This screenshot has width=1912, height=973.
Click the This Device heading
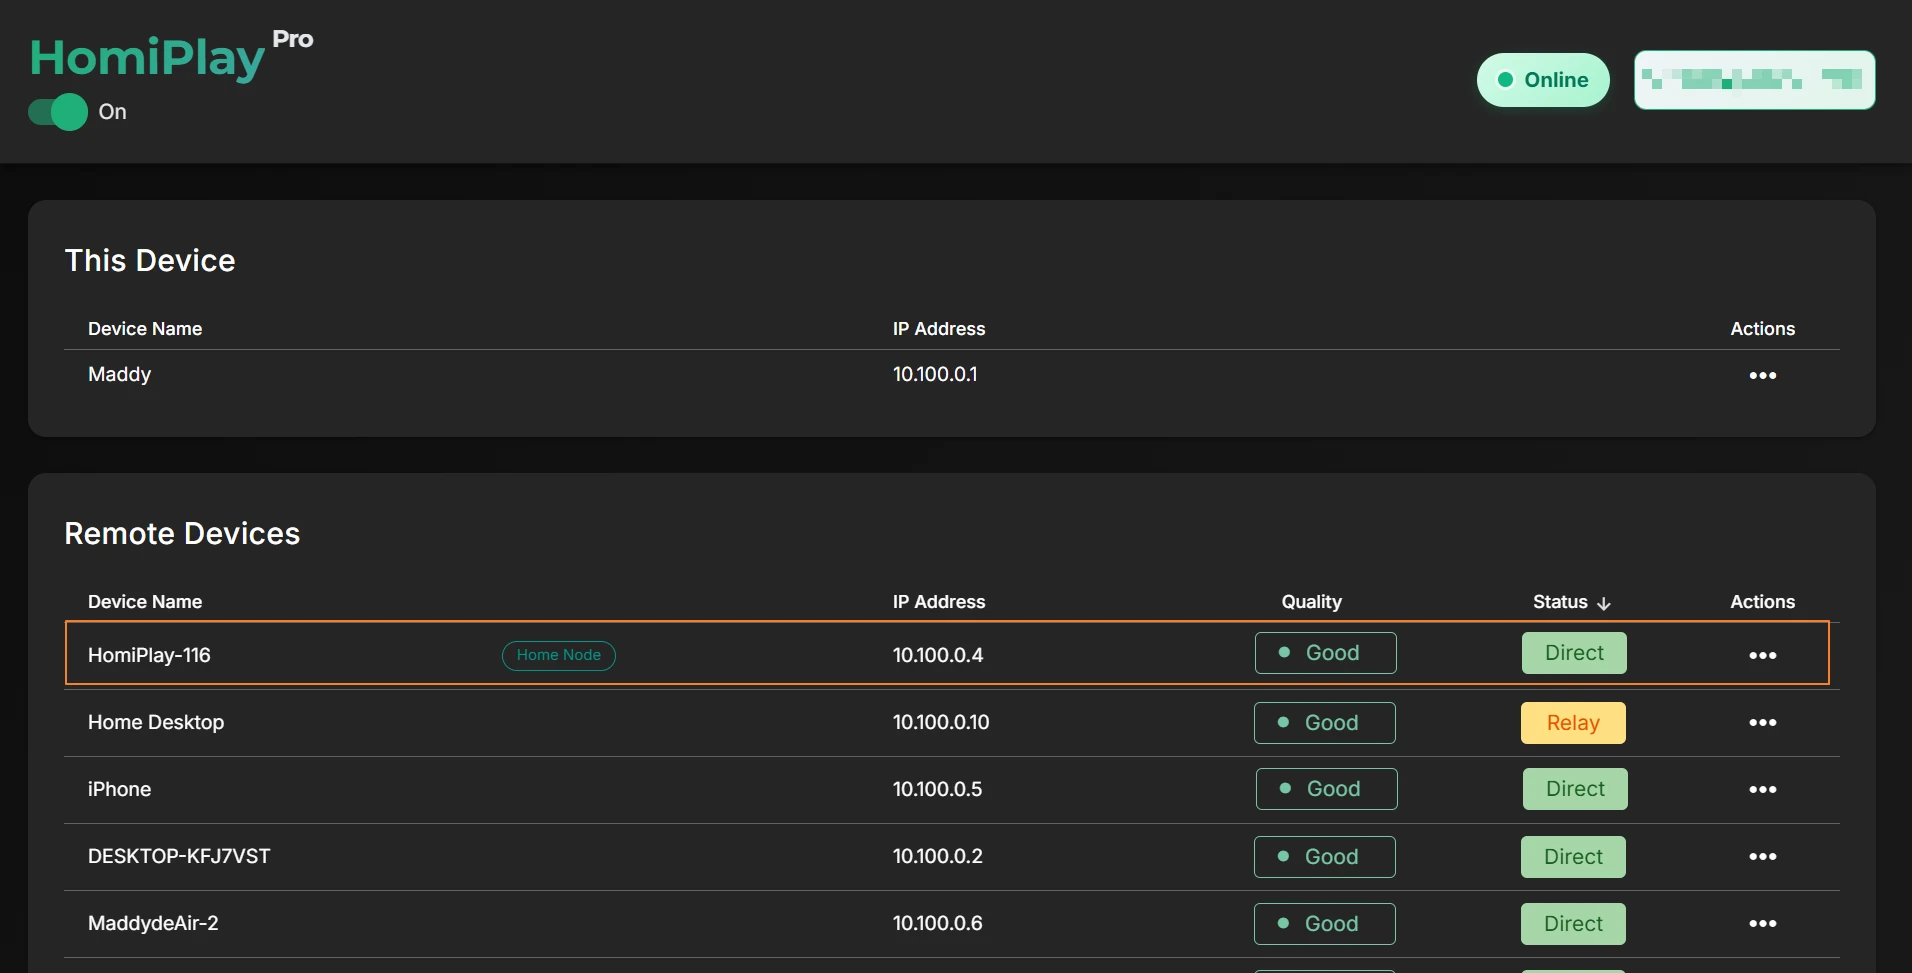[x=150, y=260]
